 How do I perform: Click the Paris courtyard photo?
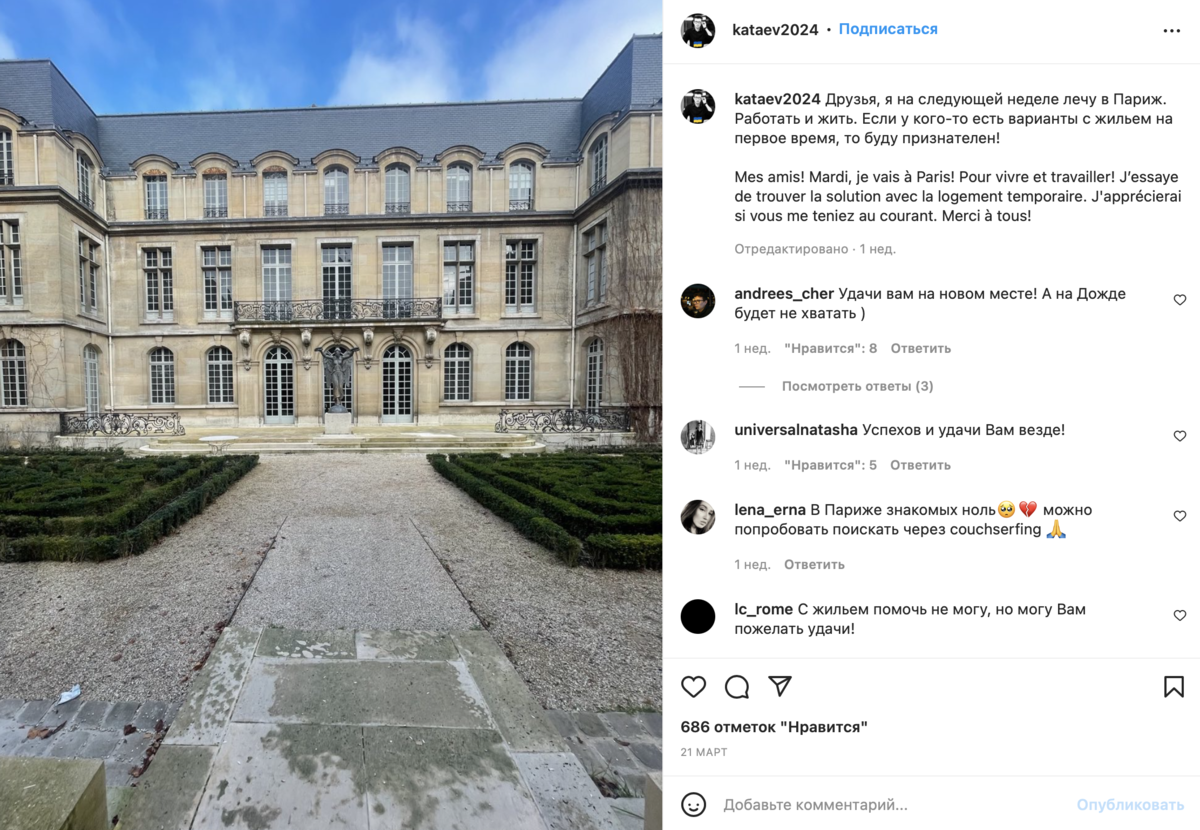(331, 415)
